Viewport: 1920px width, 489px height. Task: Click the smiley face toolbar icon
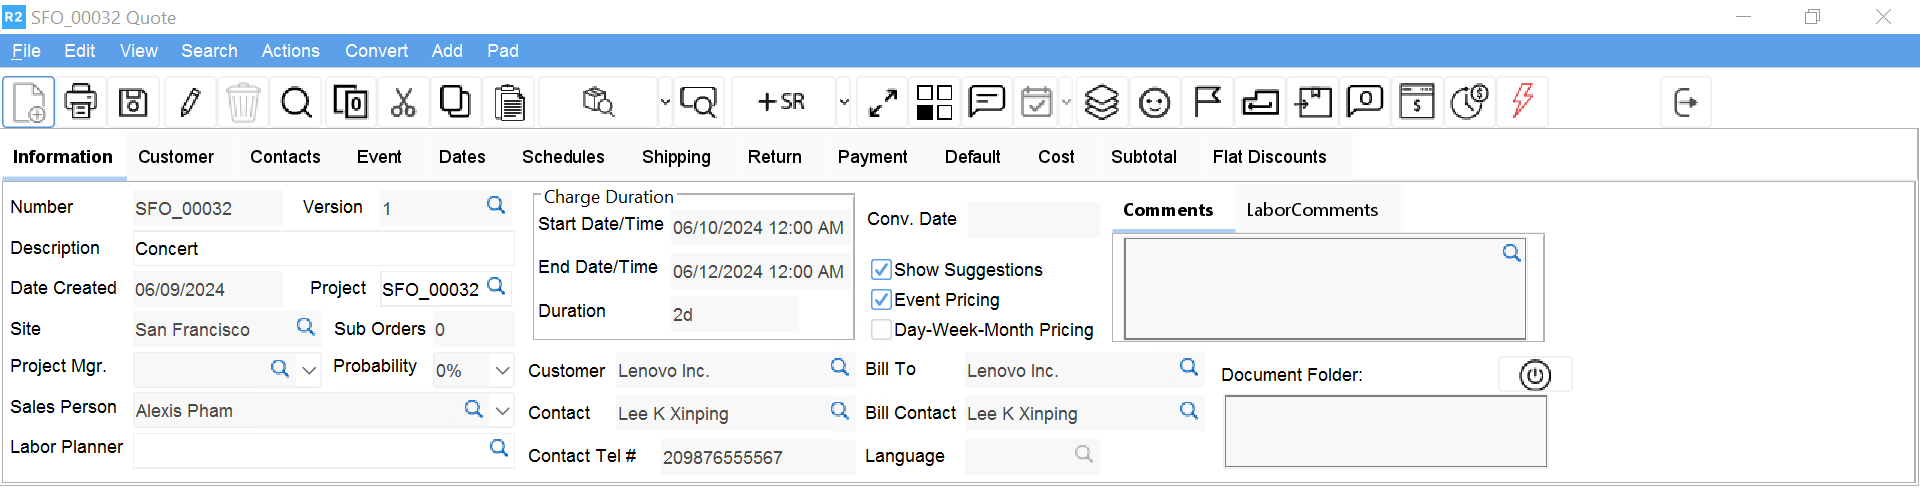tap(1154, 102)
